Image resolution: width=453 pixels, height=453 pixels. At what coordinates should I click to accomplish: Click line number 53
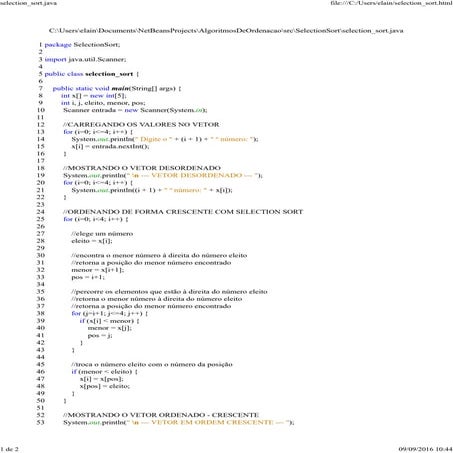[x=40, y=423]
